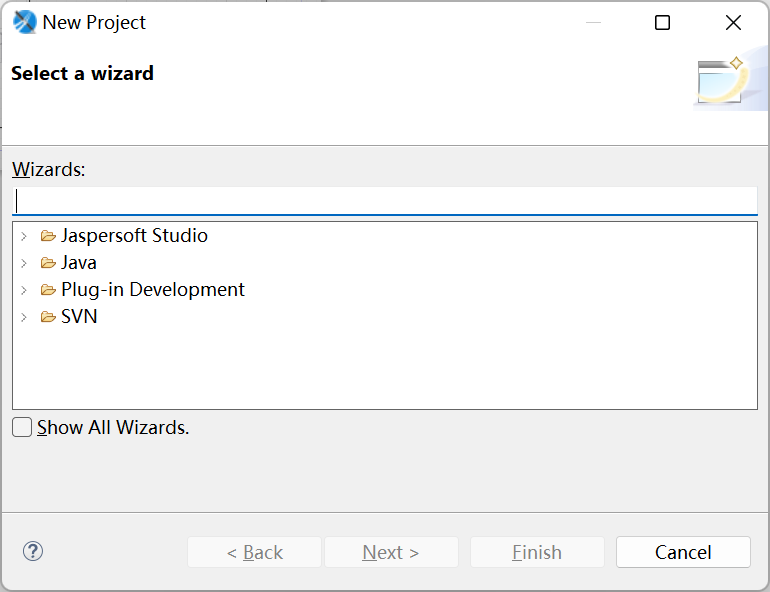Select the SVN wizard category label

tap(79, 317)
